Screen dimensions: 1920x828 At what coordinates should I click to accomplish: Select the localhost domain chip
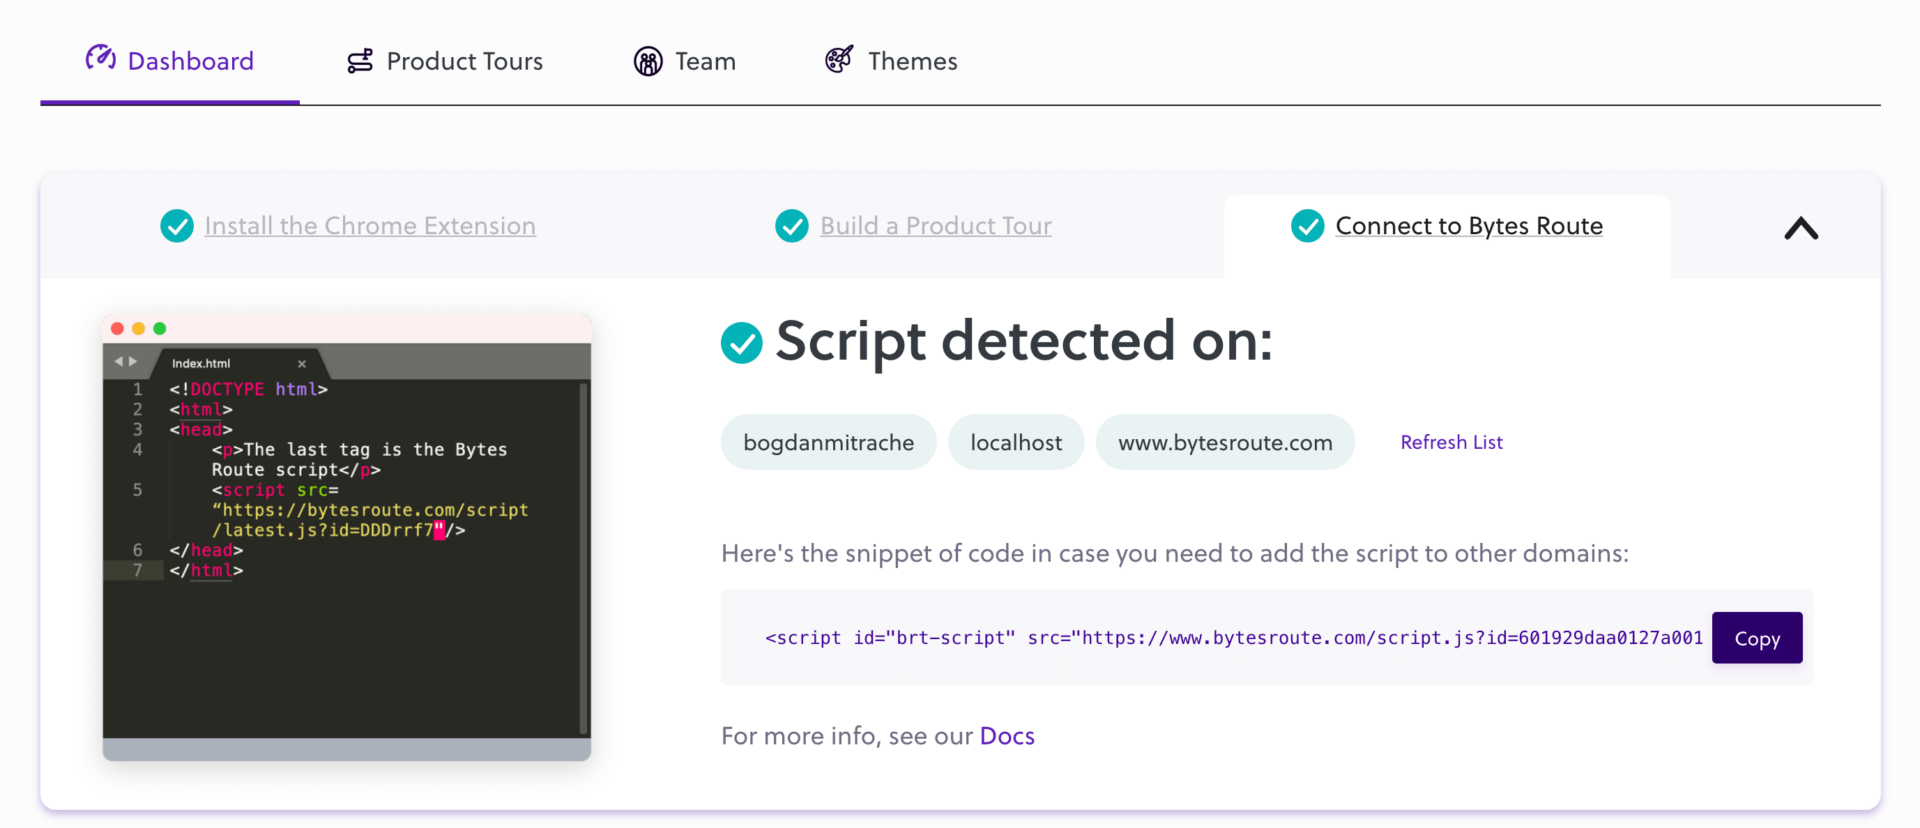coord(1016,442)
